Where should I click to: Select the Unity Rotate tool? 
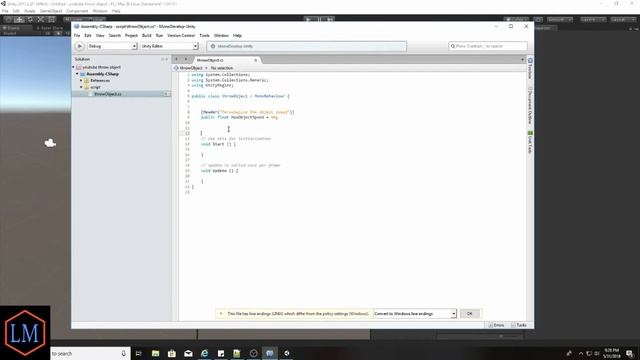pyautogui.click(x=30, y=19)
